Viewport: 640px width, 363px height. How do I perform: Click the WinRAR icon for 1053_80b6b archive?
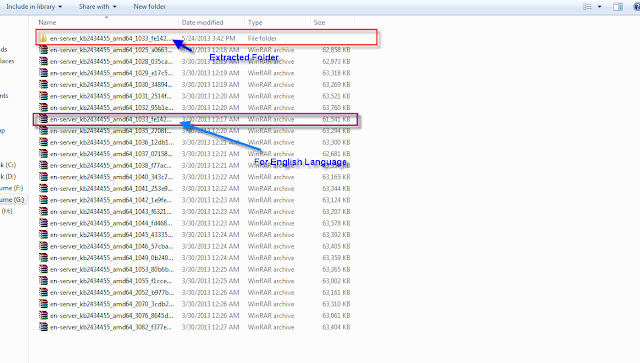point(43,269)
